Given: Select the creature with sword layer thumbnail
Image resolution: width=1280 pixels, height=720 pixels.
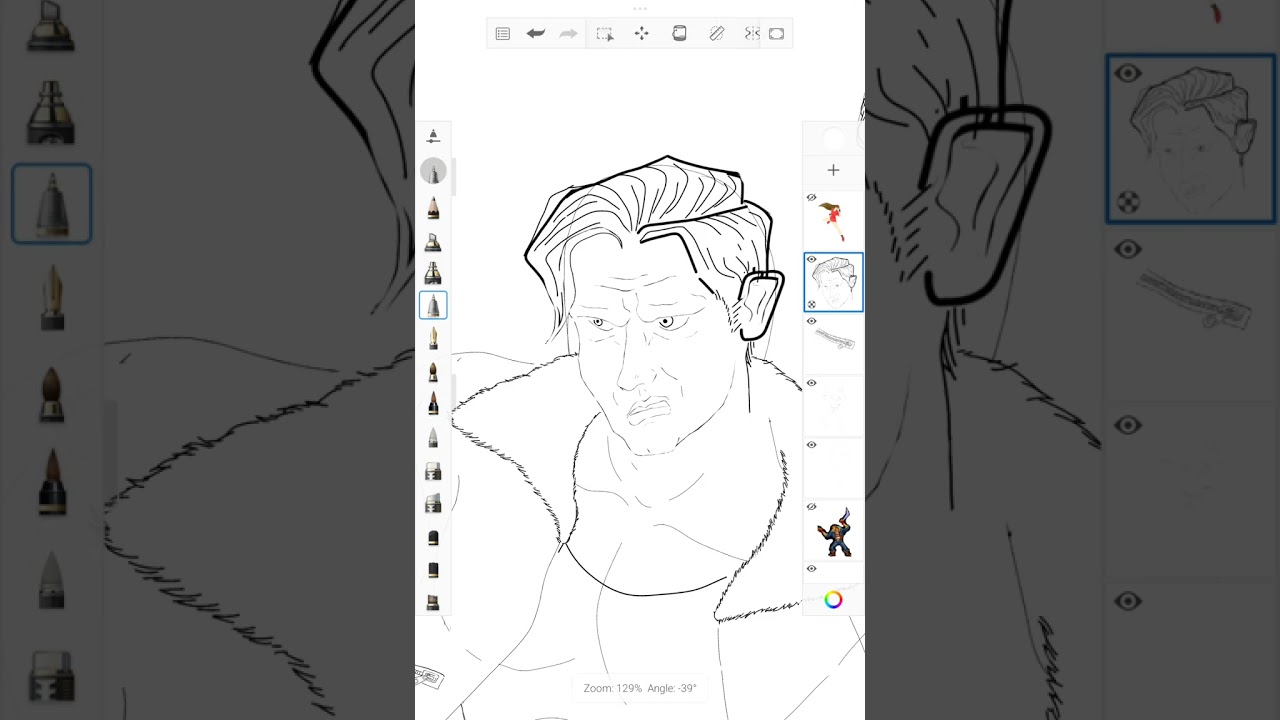Looking at the screenshot, I should 833,530.
